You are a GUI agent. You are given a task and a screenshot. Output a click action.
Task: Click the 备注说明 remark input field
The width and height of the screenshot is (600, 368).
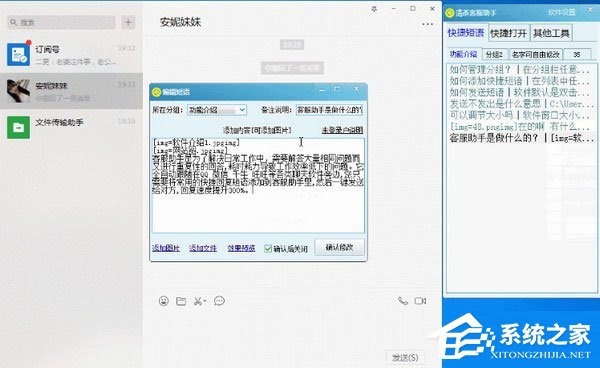click(x=329, y=110)
